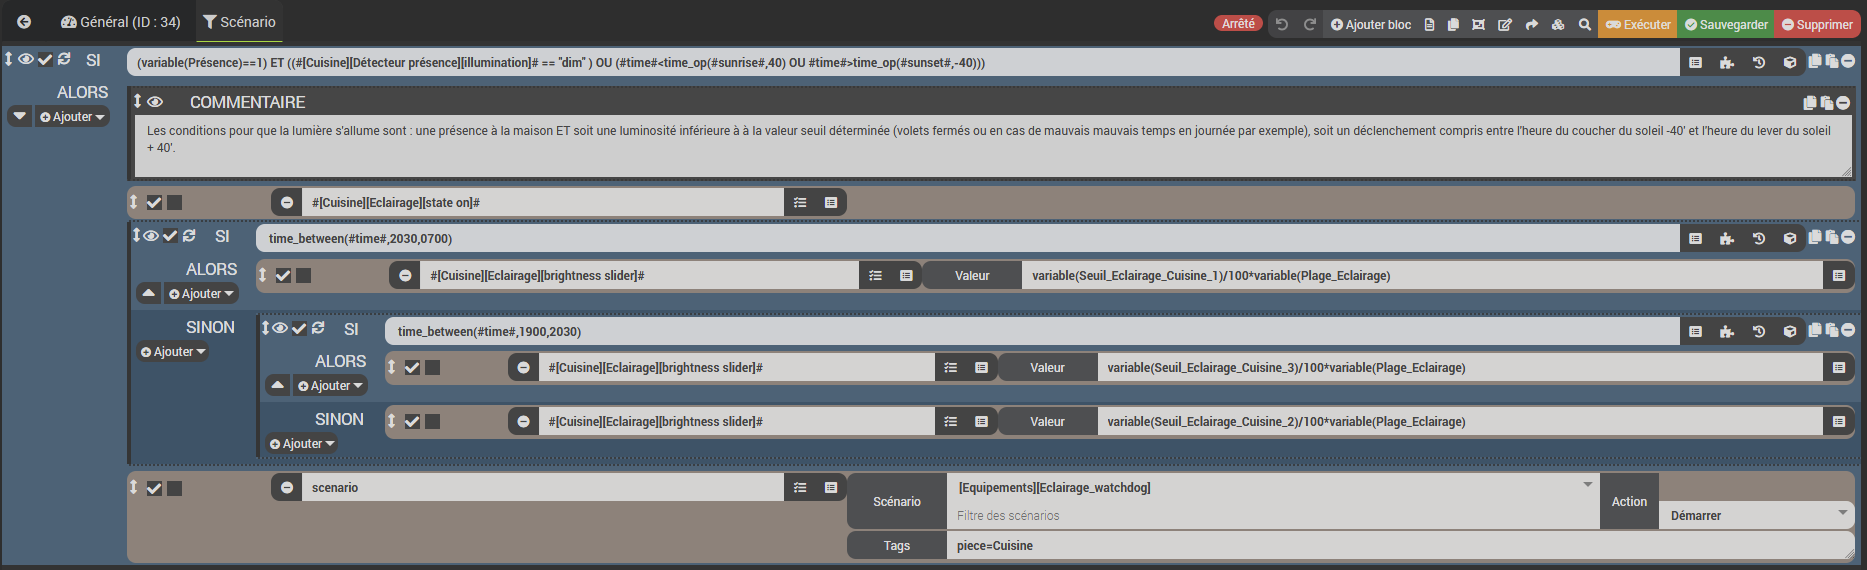Open the list icon of the main SI condition
Screen dimensions: 1867x570
tap(1695, 62)
